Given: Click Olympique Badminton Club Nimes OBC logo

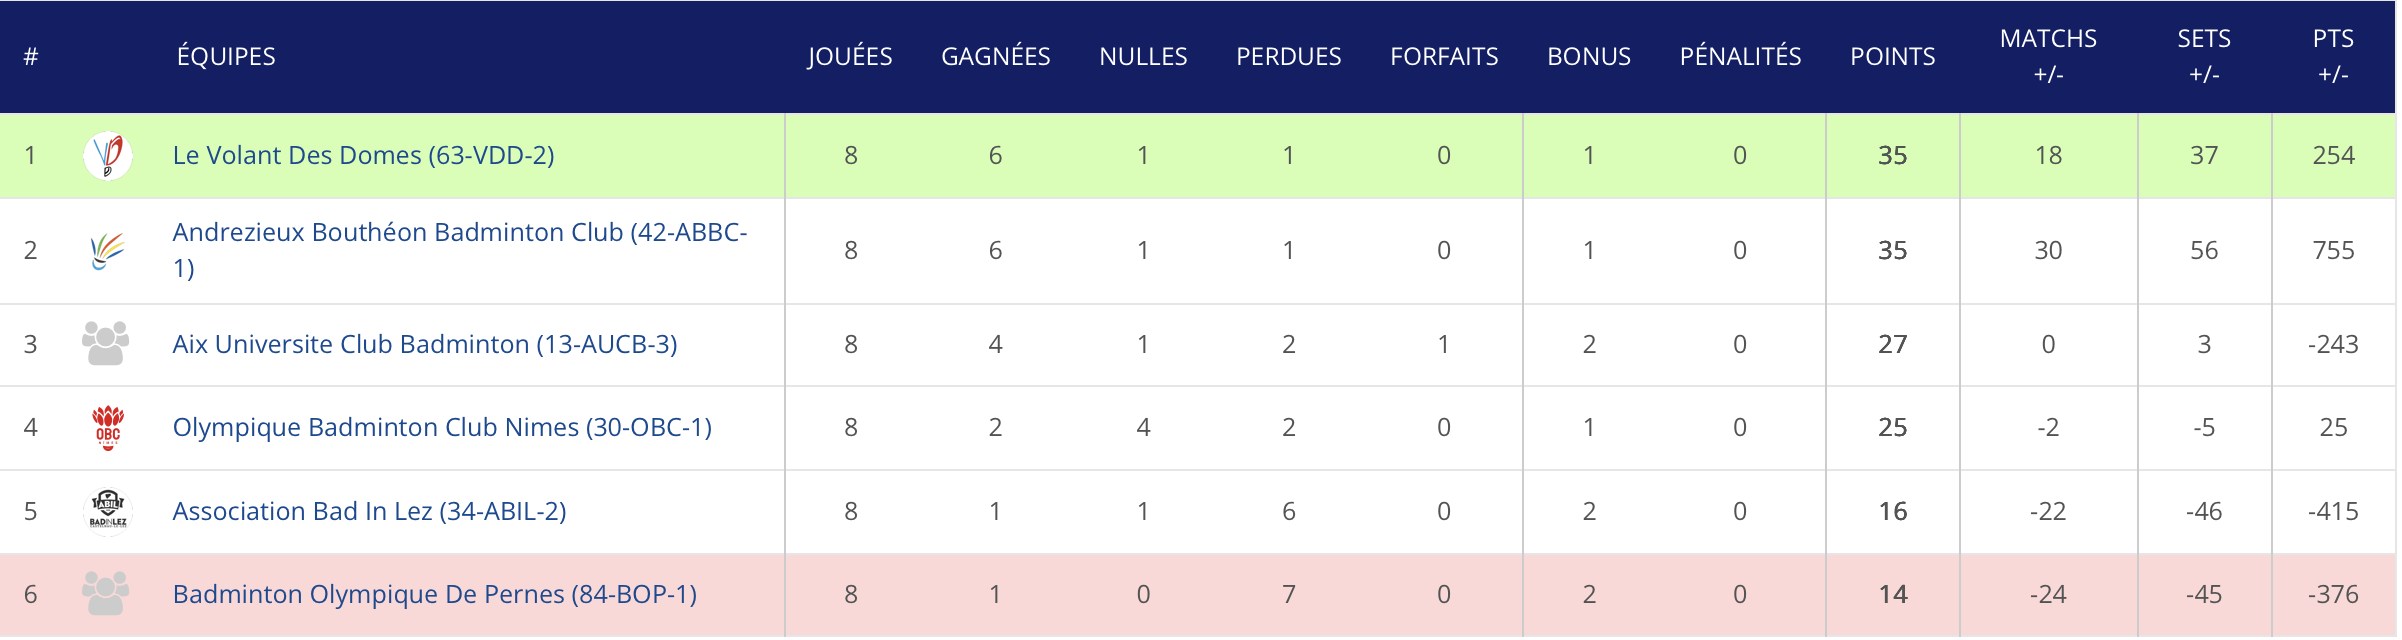Looking at the screenshot, I should (108, 428).
